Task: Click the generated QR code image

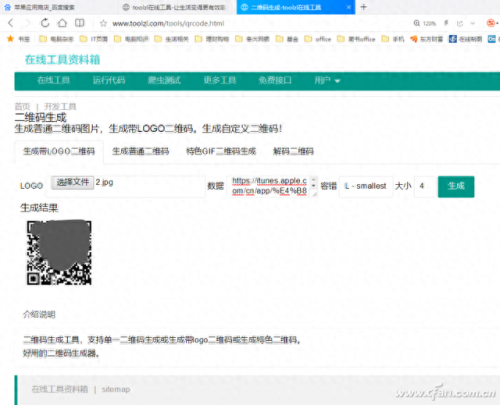Action: coord(59,253)
